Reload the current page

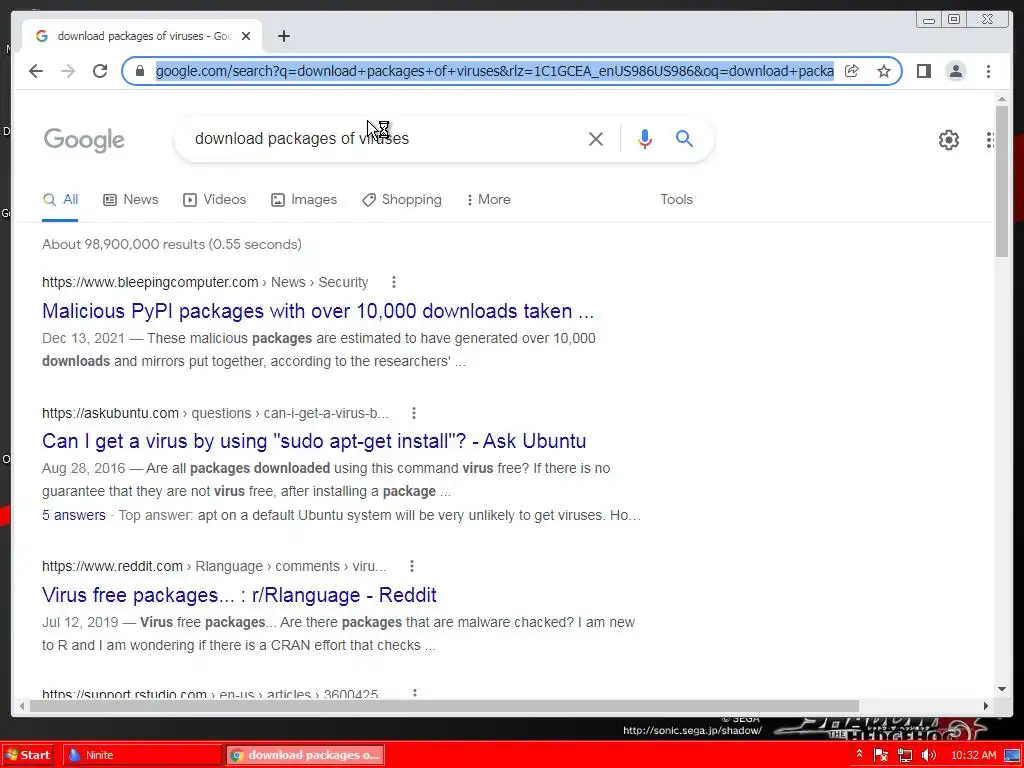click(x=100, y=71)
